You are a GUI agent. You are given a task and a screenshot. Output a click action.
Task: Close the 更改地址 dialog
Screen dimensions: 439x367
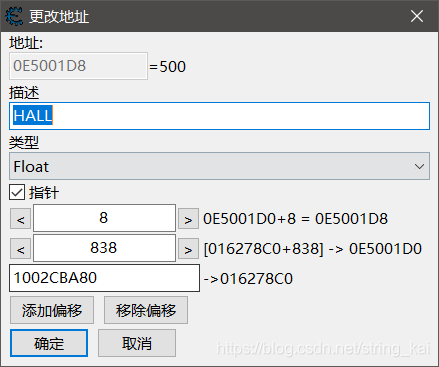click(417, 16)
